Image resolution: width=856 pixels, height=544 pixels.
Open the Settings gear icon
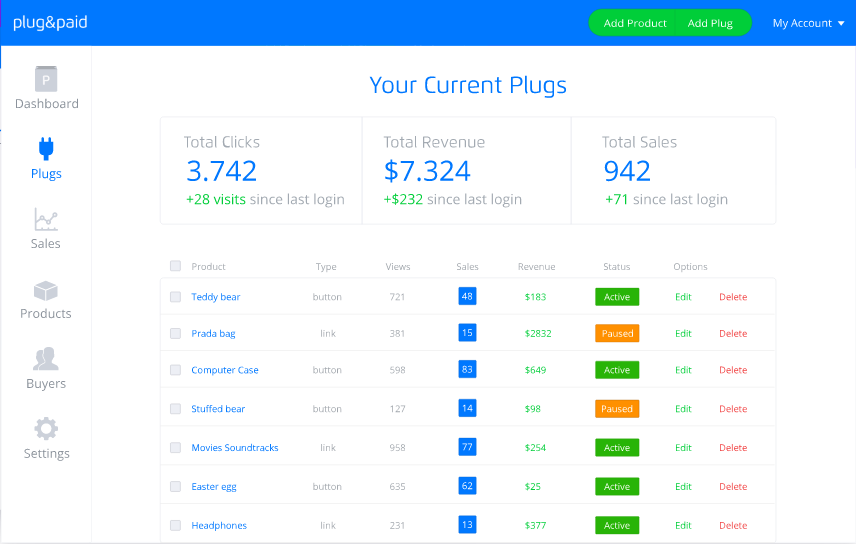click(46, 429)
